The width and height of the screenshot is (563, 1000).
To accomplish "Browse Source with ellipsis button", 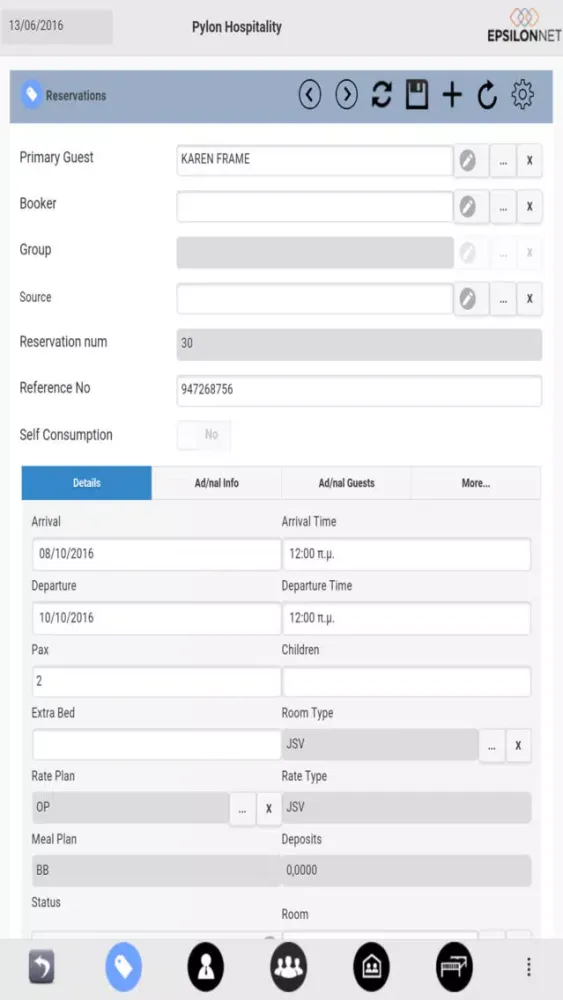I will pyautogui.click(x=503, y=298).
